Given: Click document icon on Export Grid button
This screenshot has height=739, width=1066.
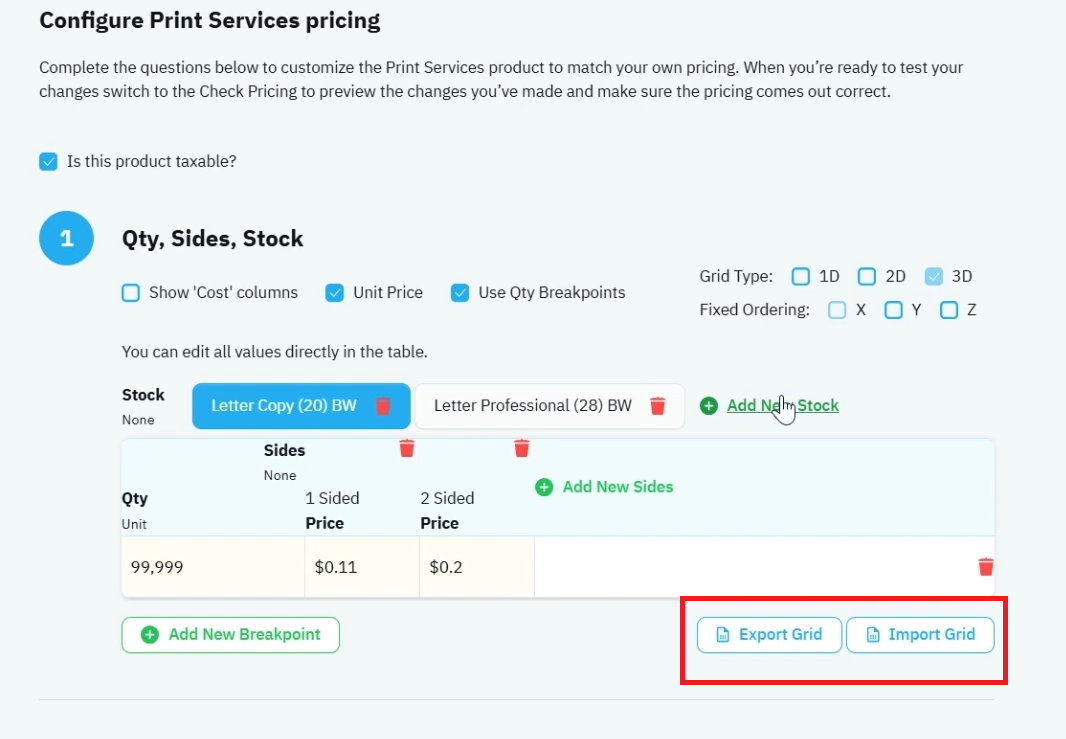Looking at the screenshot, I should (723, 635).
